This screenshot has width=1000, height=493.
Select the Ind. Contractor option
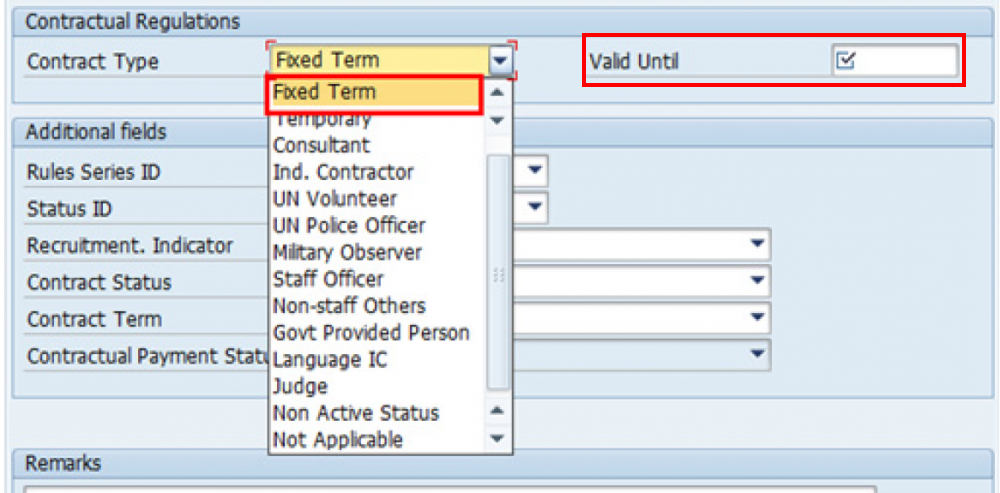(343, 172)
